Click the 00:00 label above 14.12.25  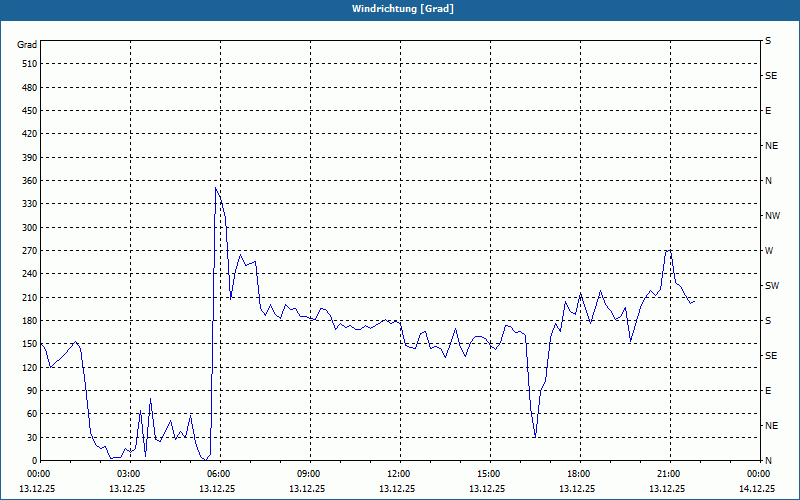[759, 473]
